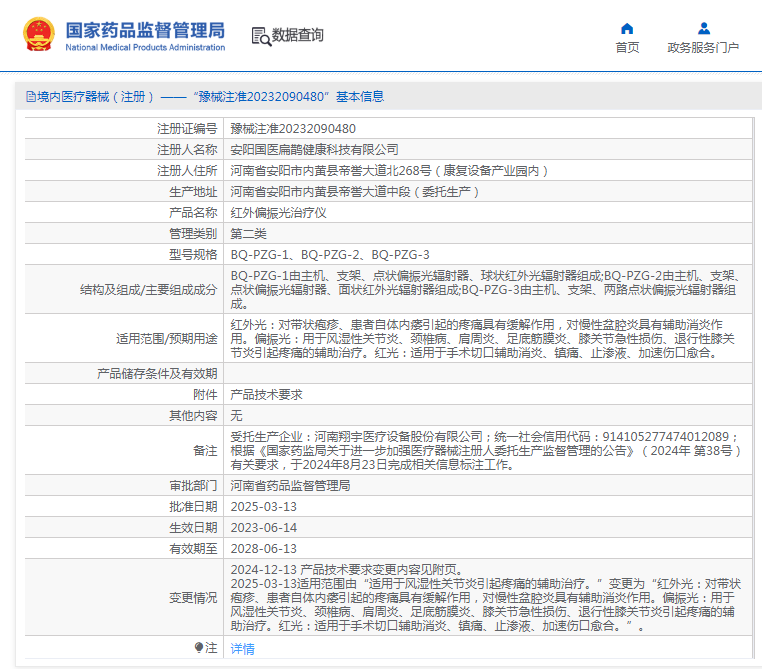The width and height of the screenshot is (762, 669).
Task: Select registration number 豫械注准20232090480 value
Action: pos(293,129)
